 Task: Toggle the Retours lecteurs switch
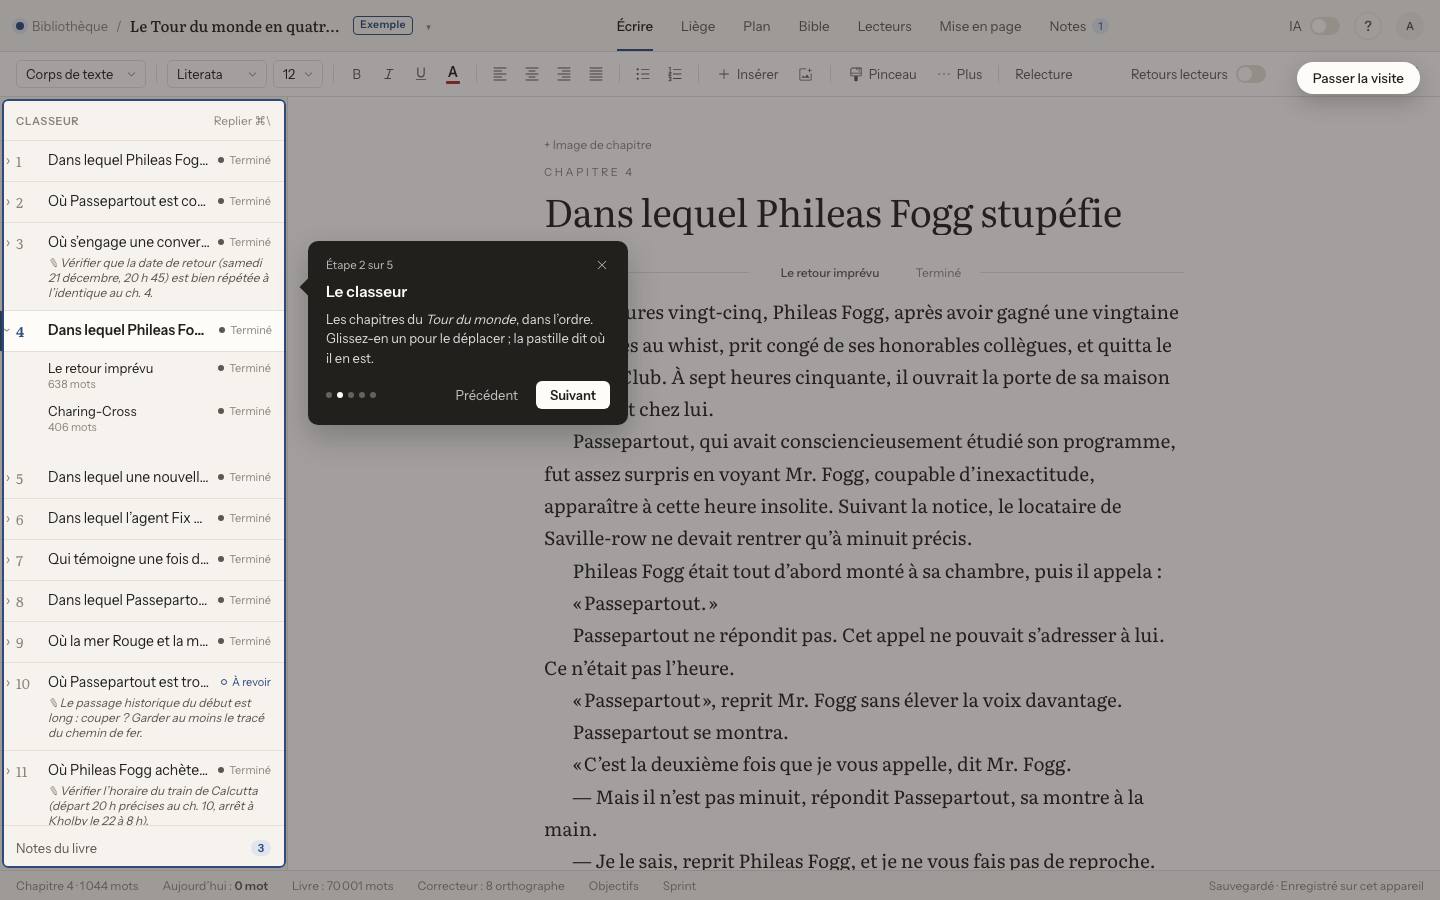pos(1251,74)
